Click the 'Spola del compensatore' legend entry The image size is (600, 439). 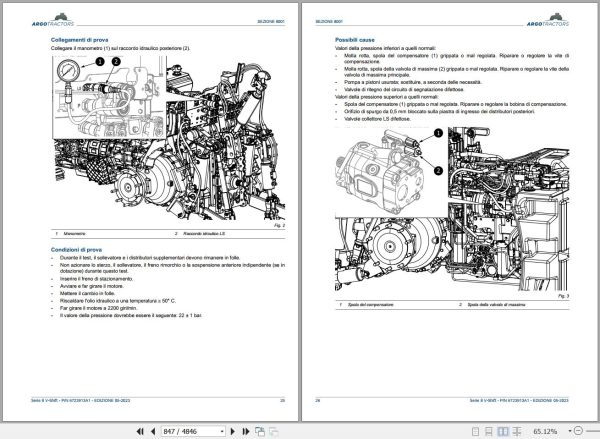(370, 305)
